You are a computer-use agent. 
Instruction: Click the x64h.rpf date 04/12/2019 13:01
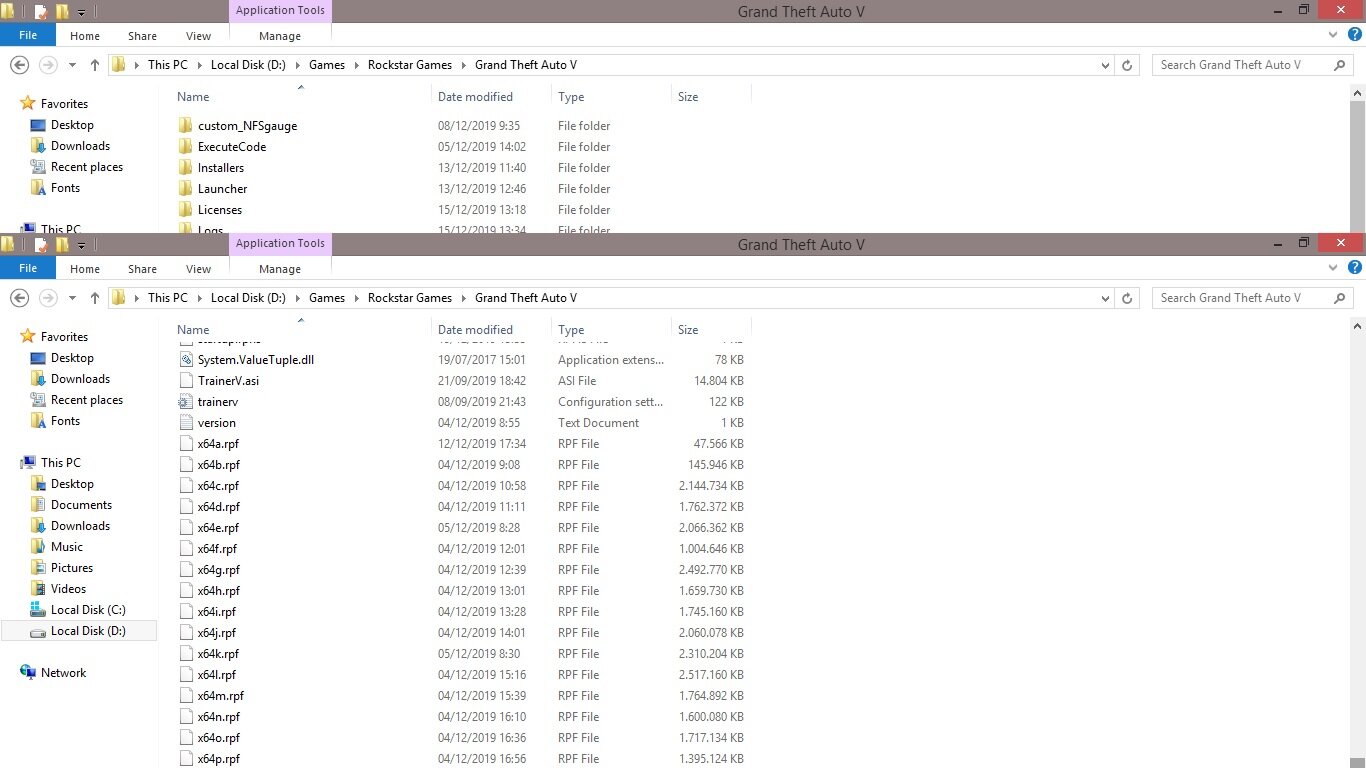482,591
